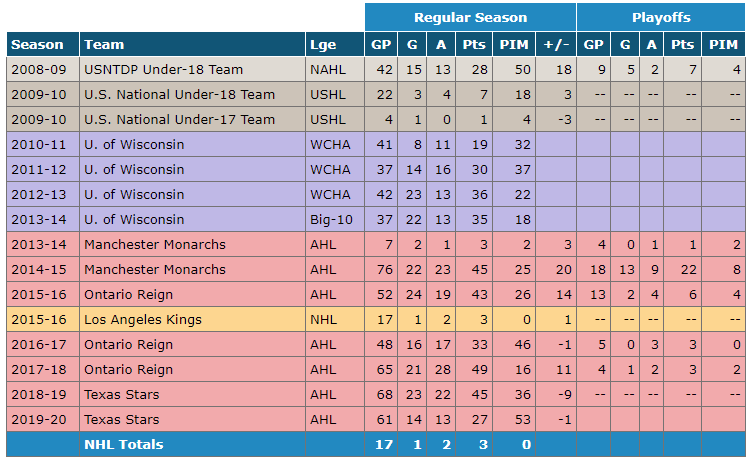Click the Pts header under Playoffs
This screenshot has height=465, width=752.
click(682, 45)
